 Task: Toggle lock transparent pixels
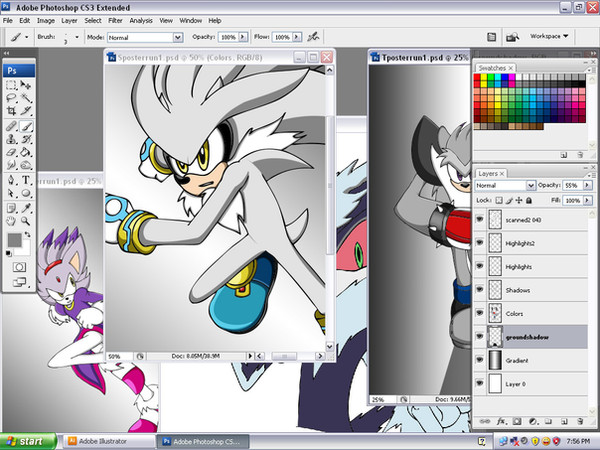(499, 200)
